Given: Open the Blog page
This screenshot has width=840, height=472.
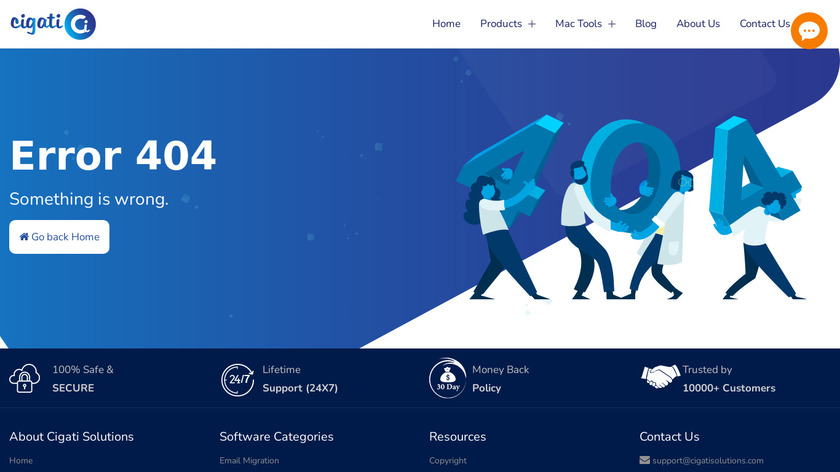Looking at the screenshot, I should pos(646,24).
